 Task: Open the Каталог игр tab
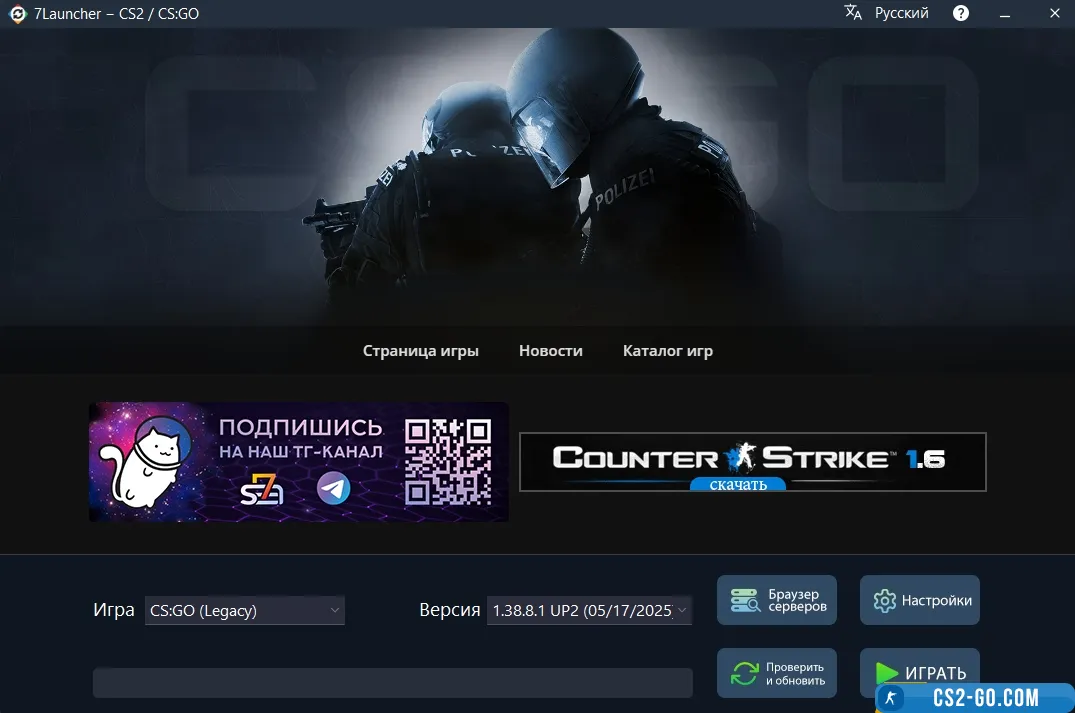[667, 351]
